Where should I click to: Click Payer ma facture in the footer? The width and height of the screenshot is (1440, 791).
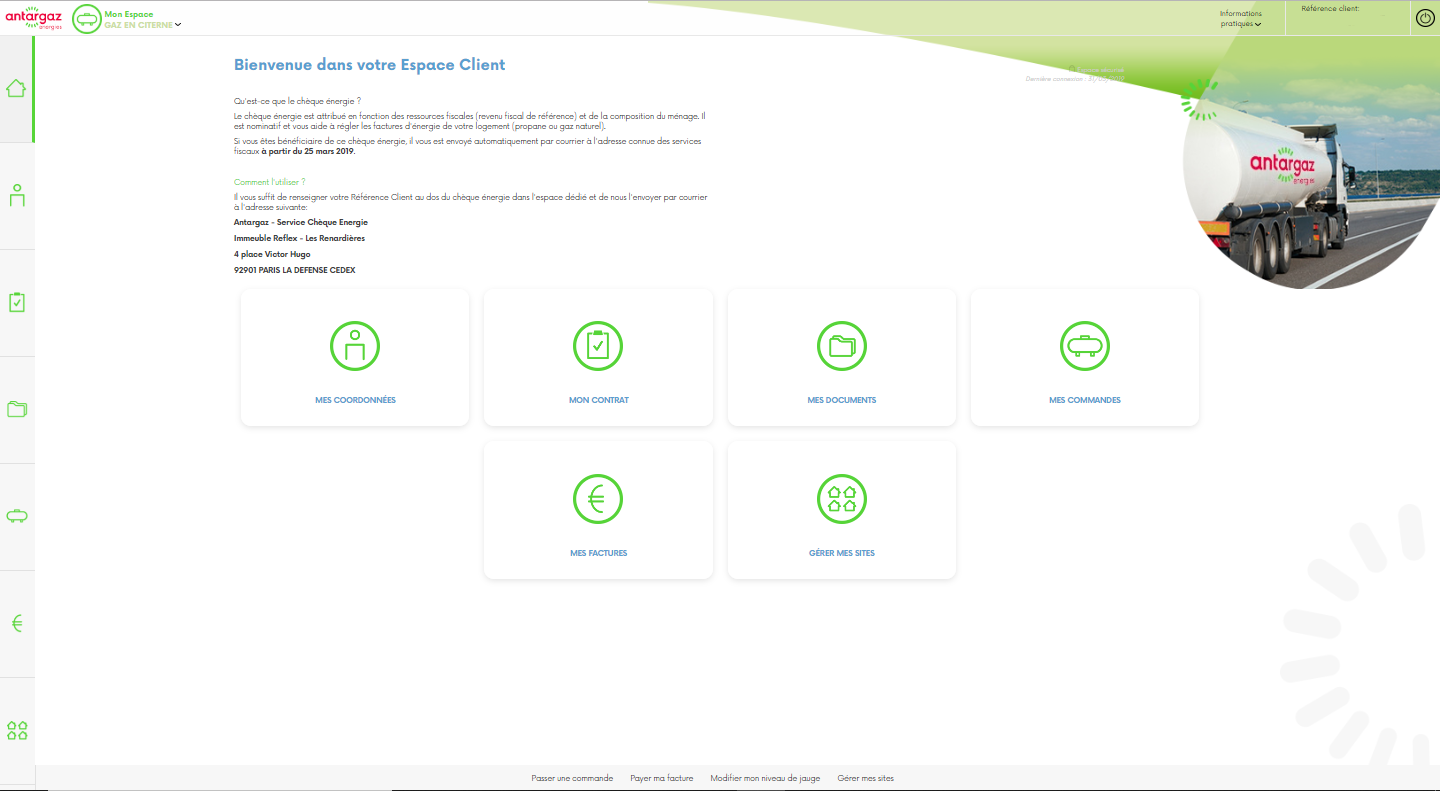662,778
